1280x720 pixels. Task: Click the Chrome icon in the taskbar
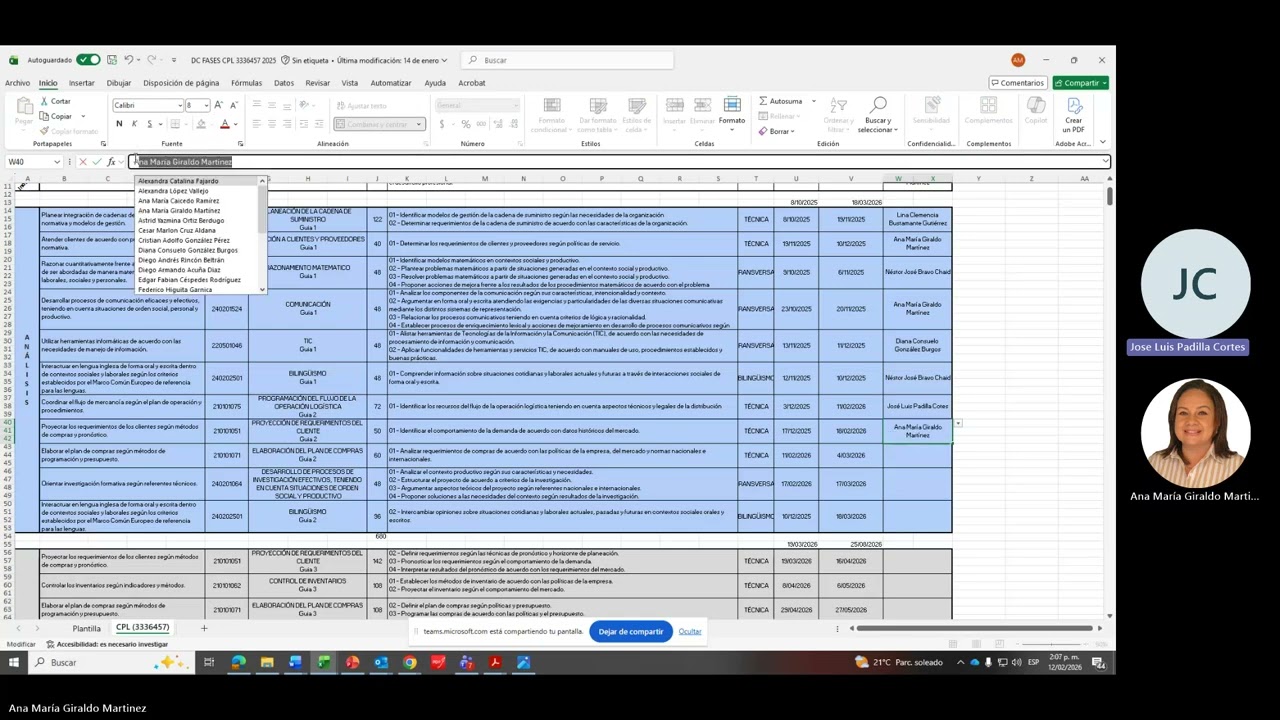click(410, 662)
